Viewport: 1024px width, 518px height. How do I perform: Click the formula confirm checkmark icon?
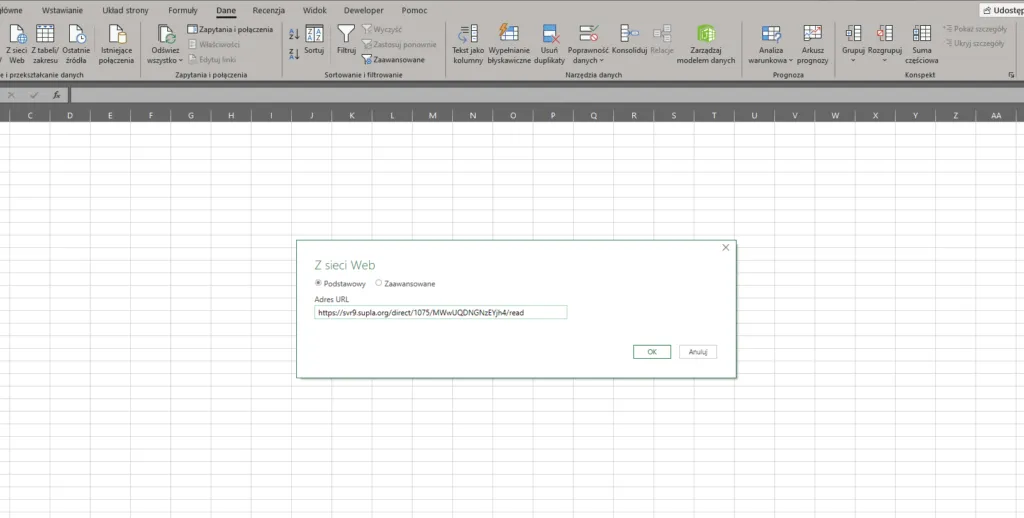(34, 95)
